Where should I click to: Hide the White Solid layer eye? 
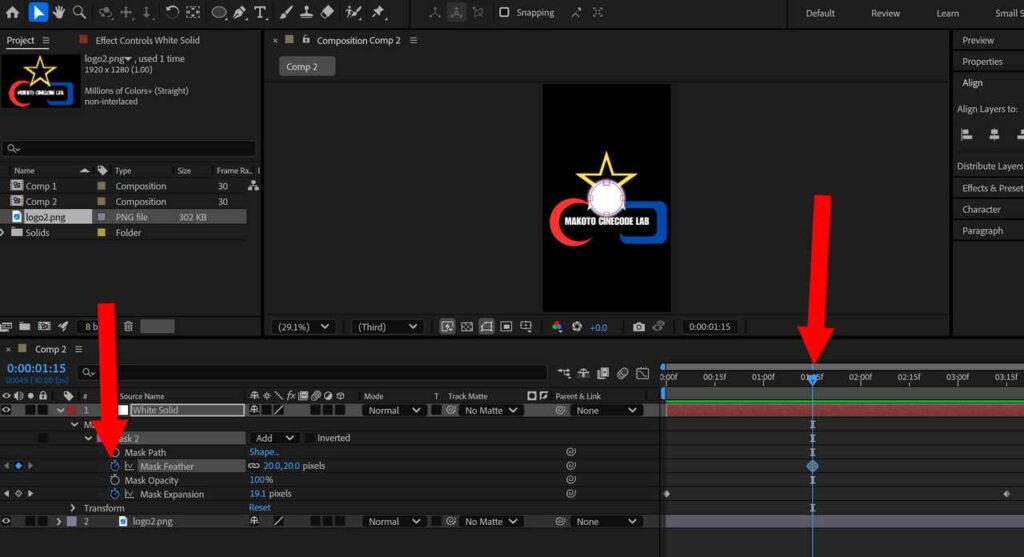coord(7,410)
